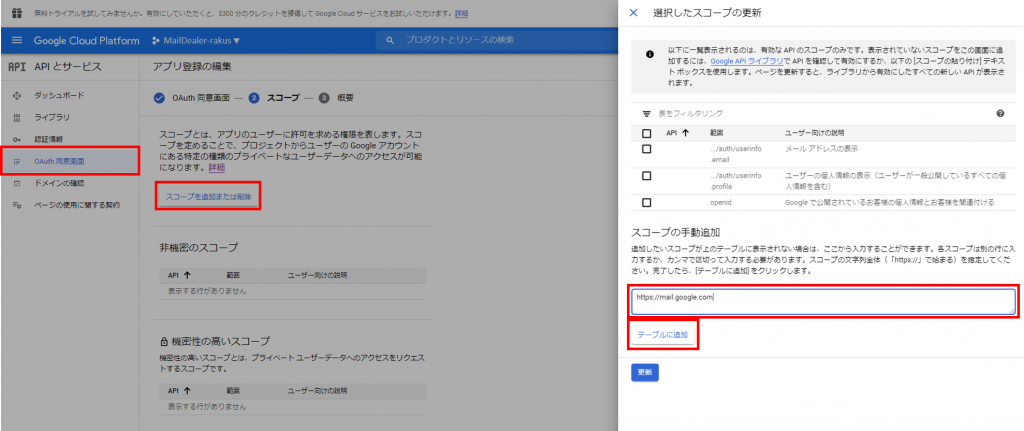Open ページの使用に関する契約 in the sidebar

77,205
